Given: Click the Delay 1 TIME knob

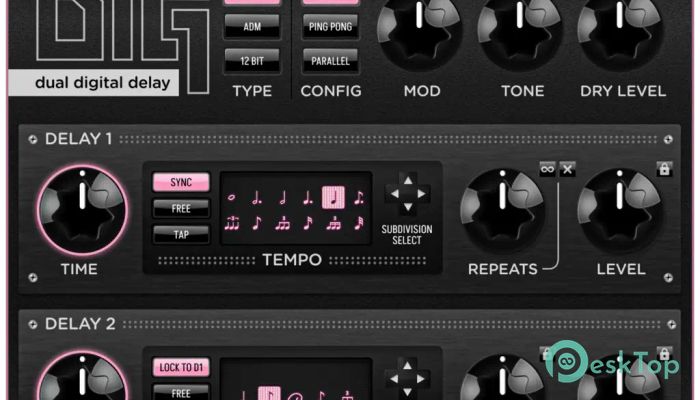Looking at the screenshot, I should coord(82,209).
